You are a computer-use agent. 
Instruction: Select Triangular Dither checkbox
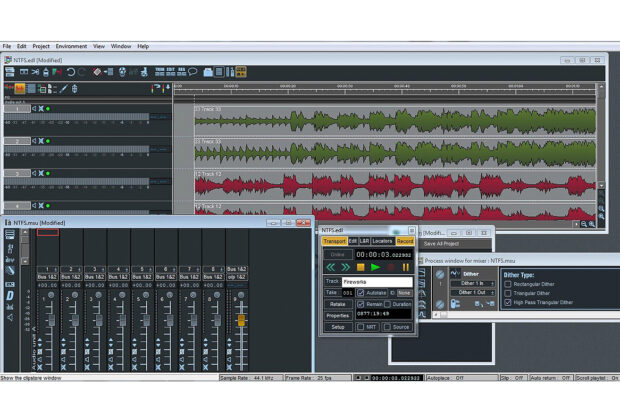tap(508, 293)
